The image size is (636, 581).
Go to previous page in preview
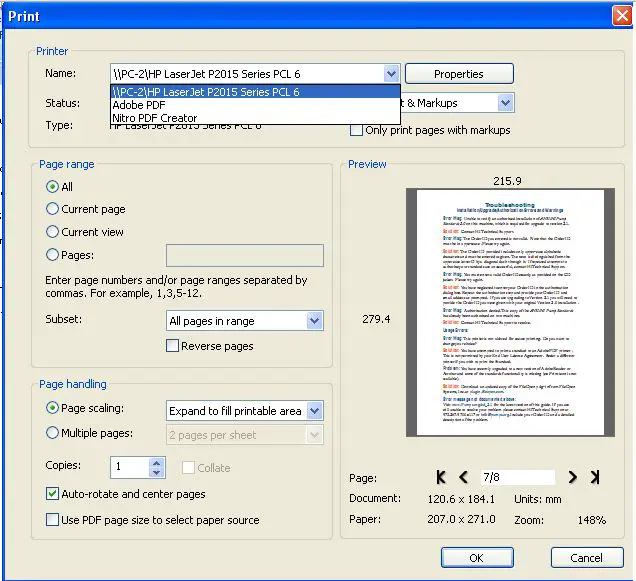pyautogui.click(x=463, y=477)
